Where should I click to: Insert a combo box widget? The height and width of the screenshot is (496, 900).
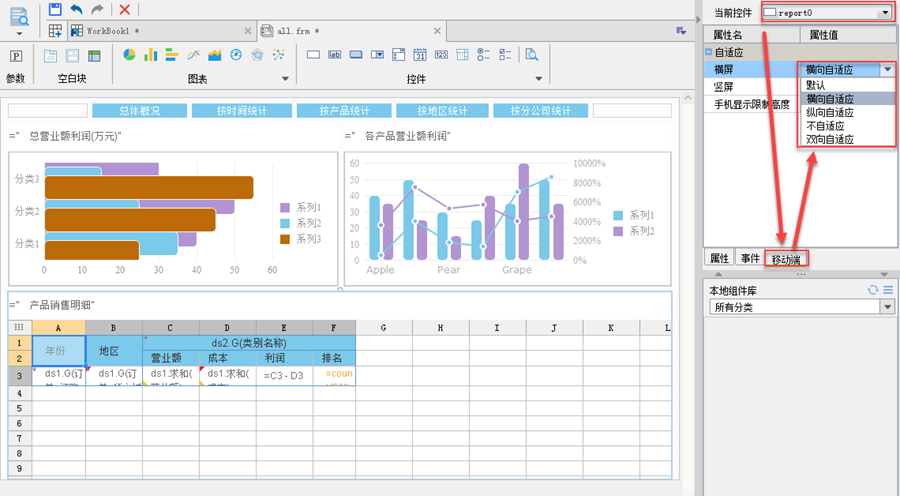point(377,55)
